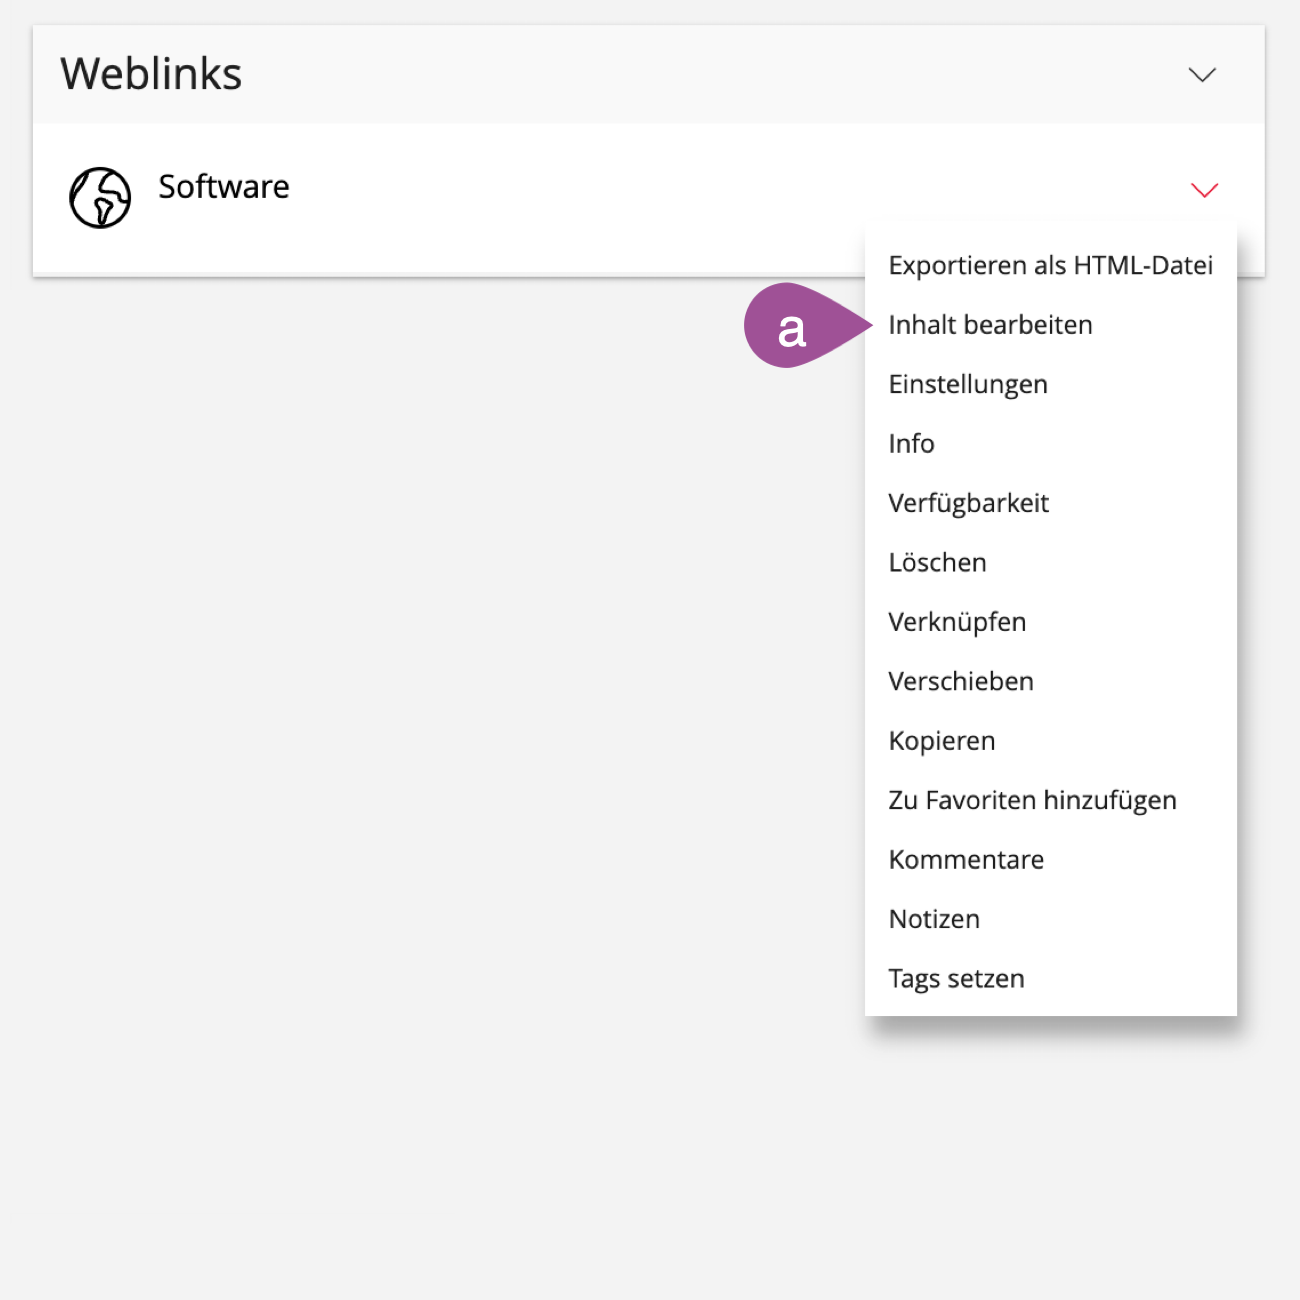Select Inhalt bearbeiten in the menu
The image size is (1300, 1300).
tap(990, 325)
